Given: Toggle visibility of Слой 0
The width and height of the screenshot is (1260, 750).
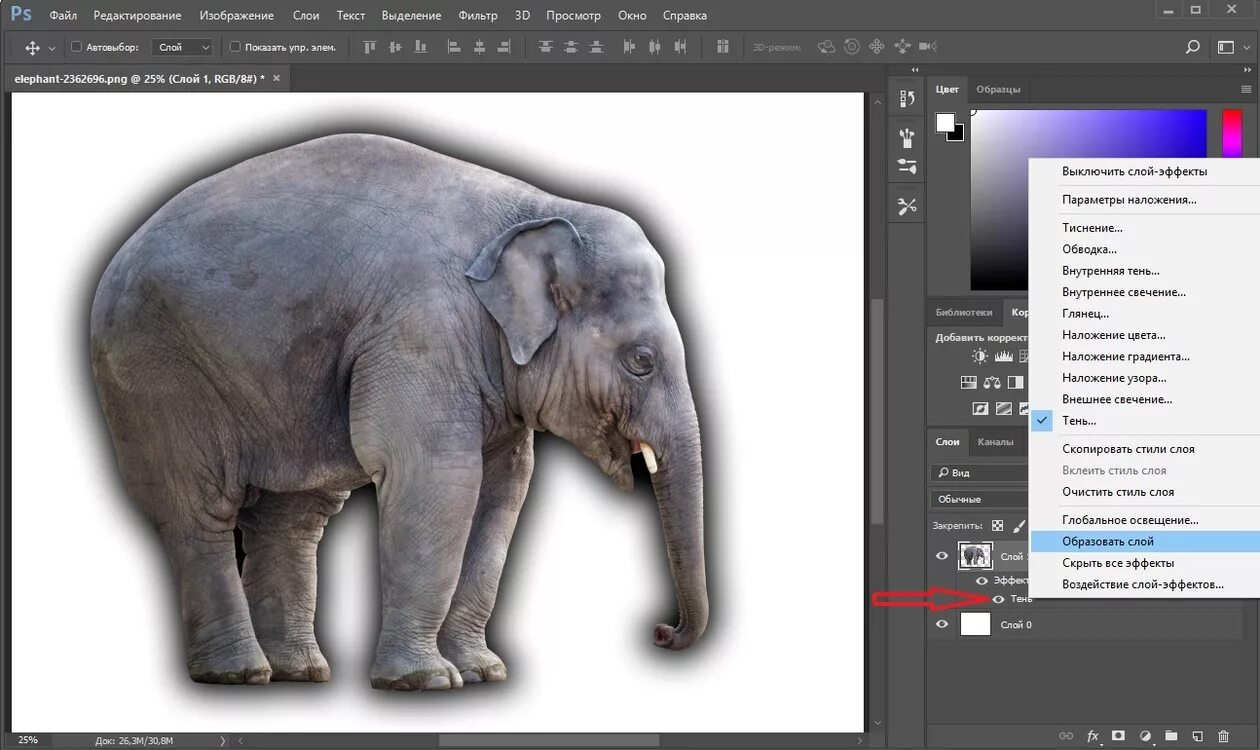Looking at the screenshot, I should [x=942, y=625].
